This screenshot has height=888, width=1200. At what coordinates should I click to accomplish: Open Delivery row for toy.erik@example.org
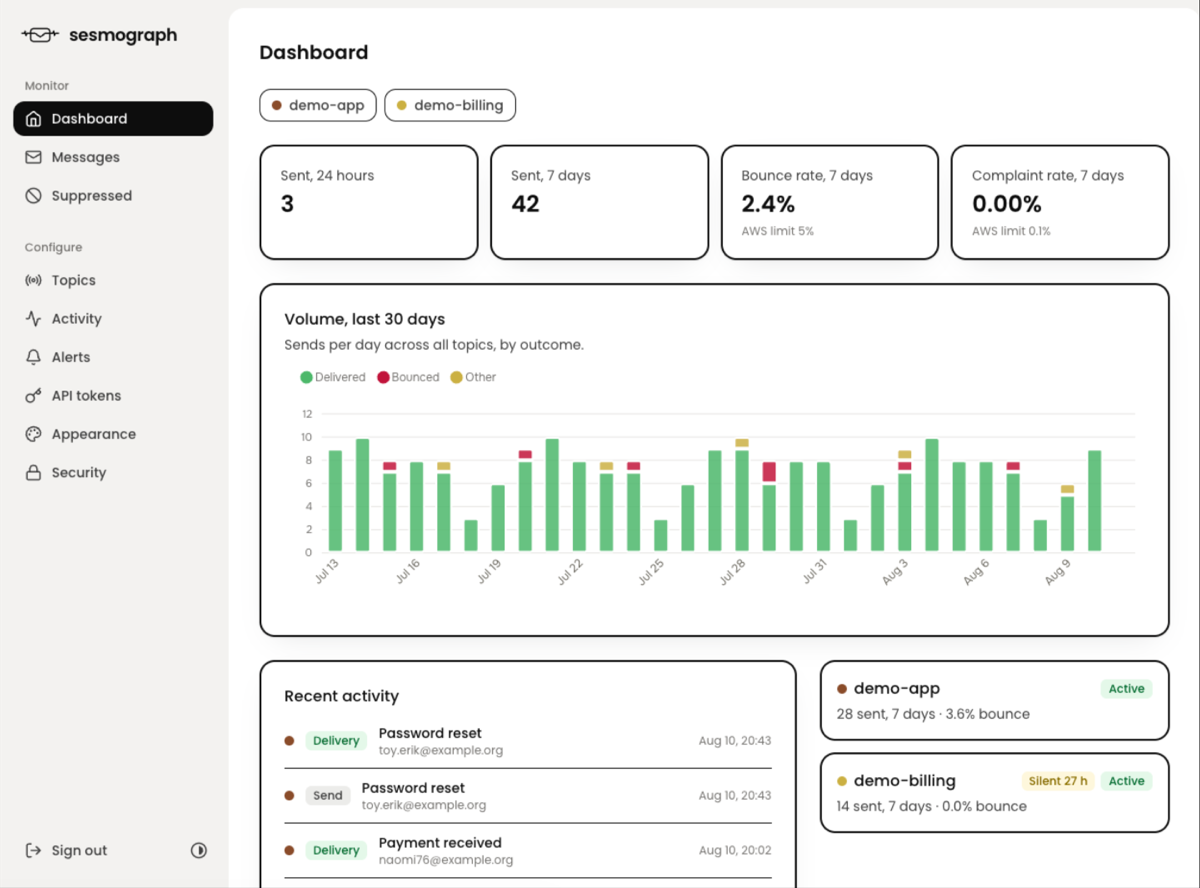[528, 741]
